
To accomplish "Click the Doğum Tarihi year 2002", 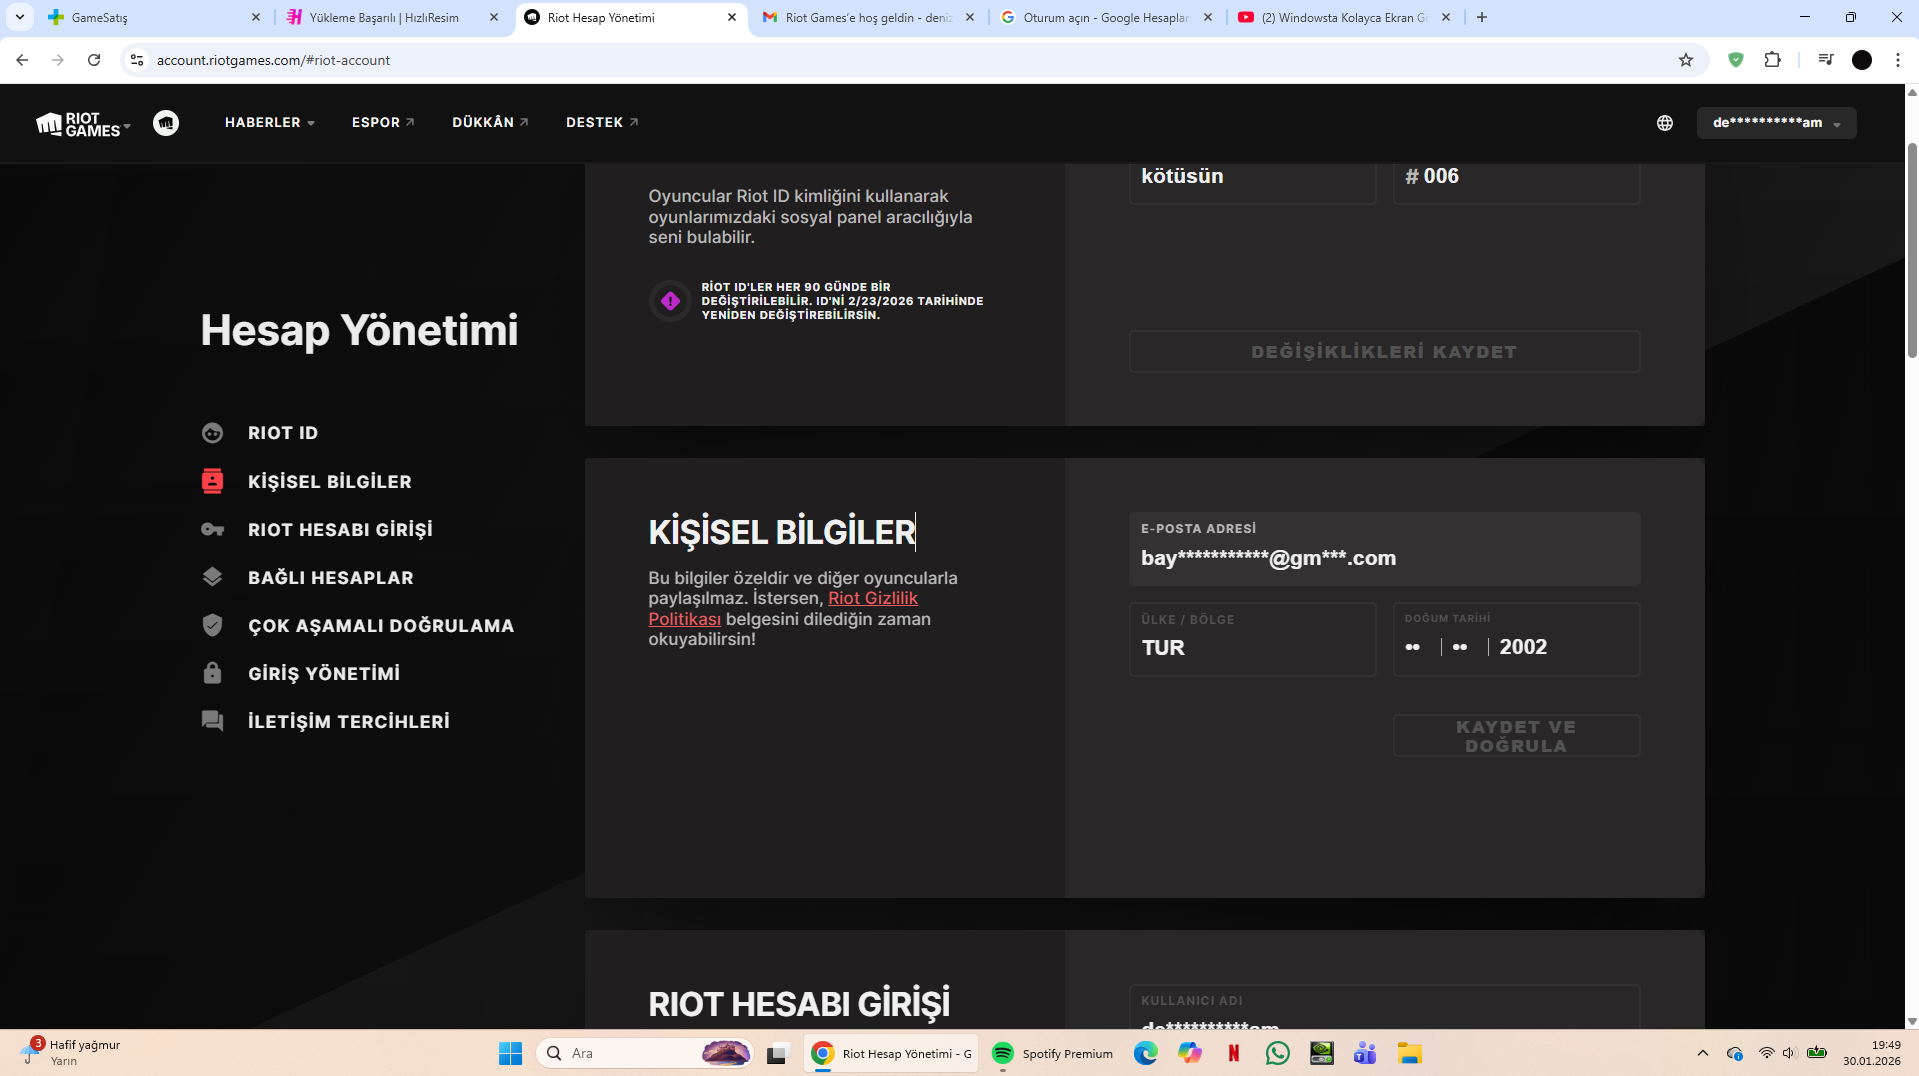I will point(1523,647).
